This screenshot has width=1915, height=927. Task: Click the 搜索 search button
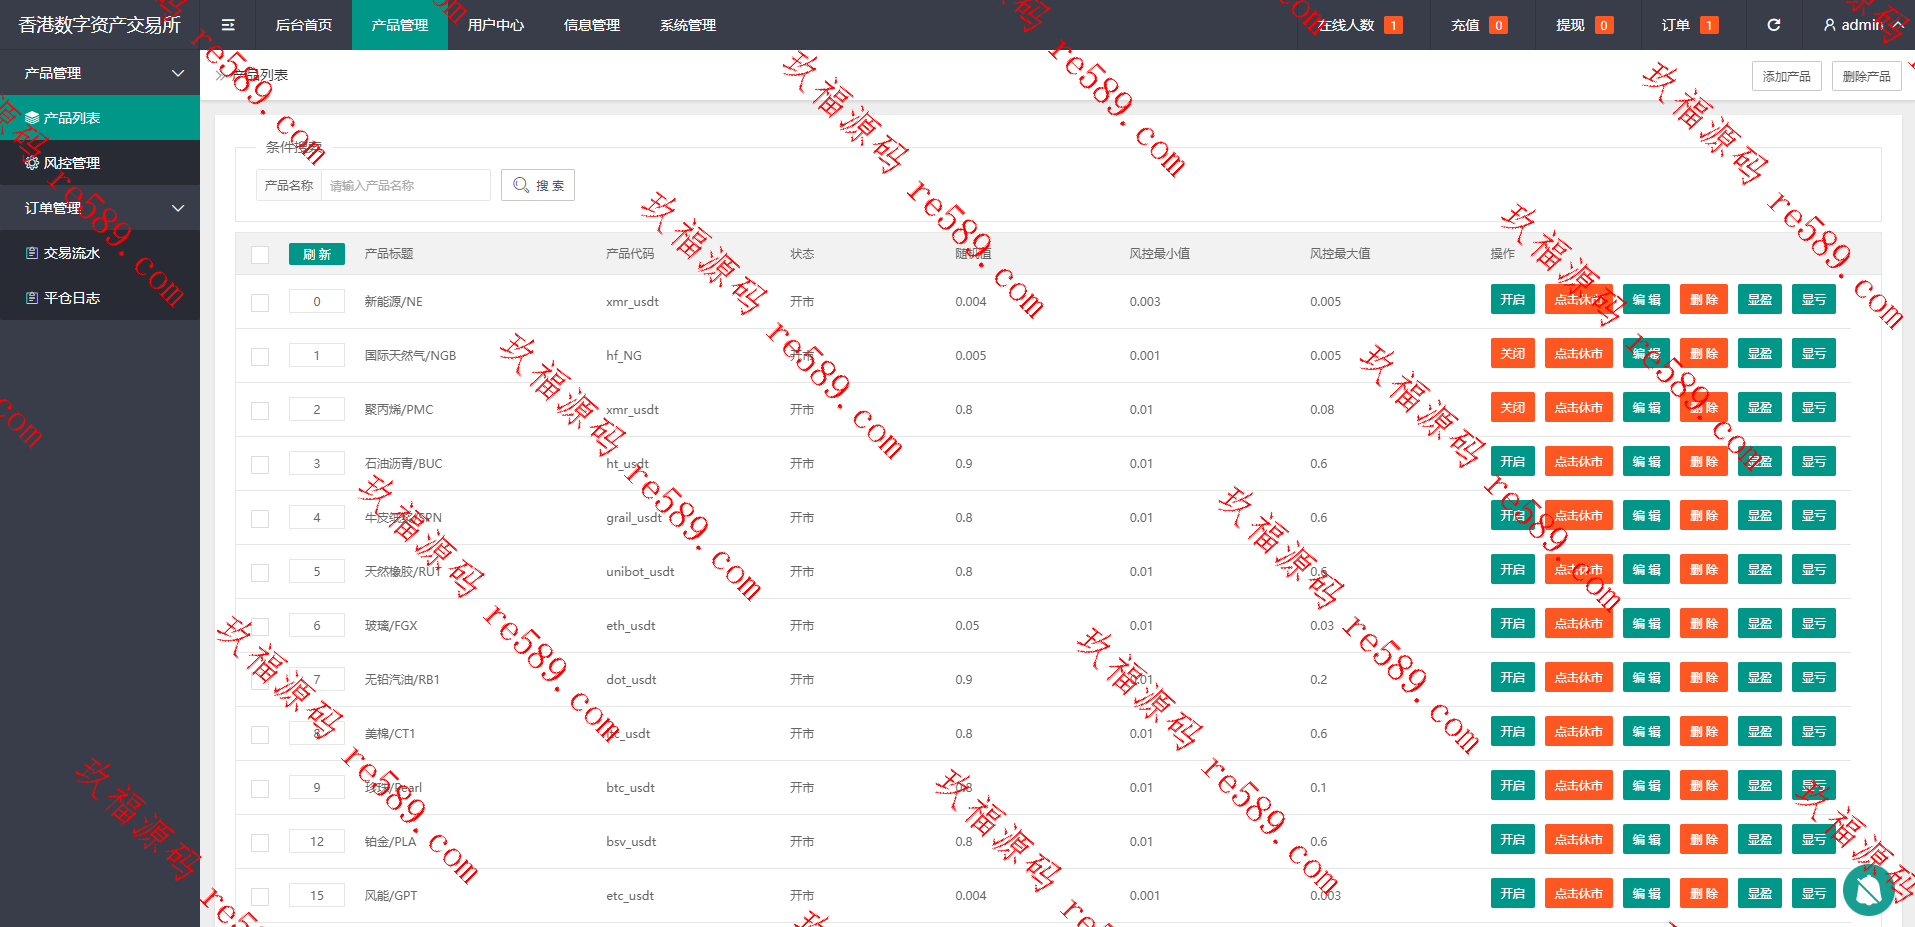[x=538, y=185]
